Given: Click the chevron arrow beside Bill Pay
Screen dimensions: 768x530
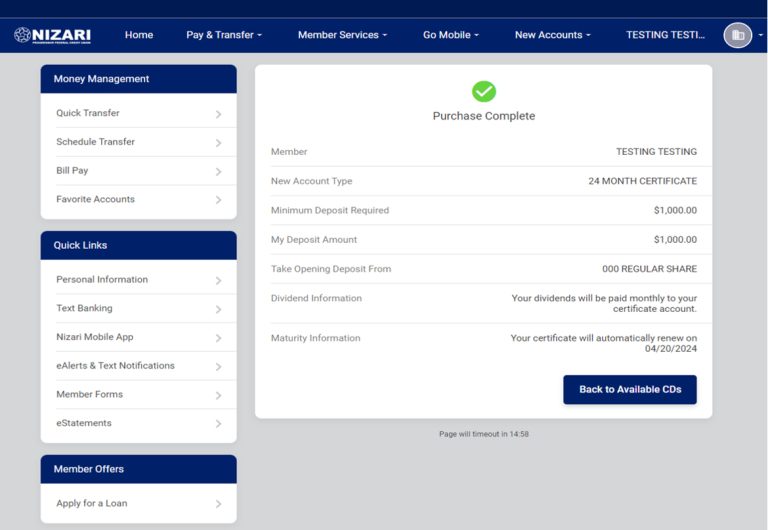Looking at the screenshot, I should pos(218,172).
